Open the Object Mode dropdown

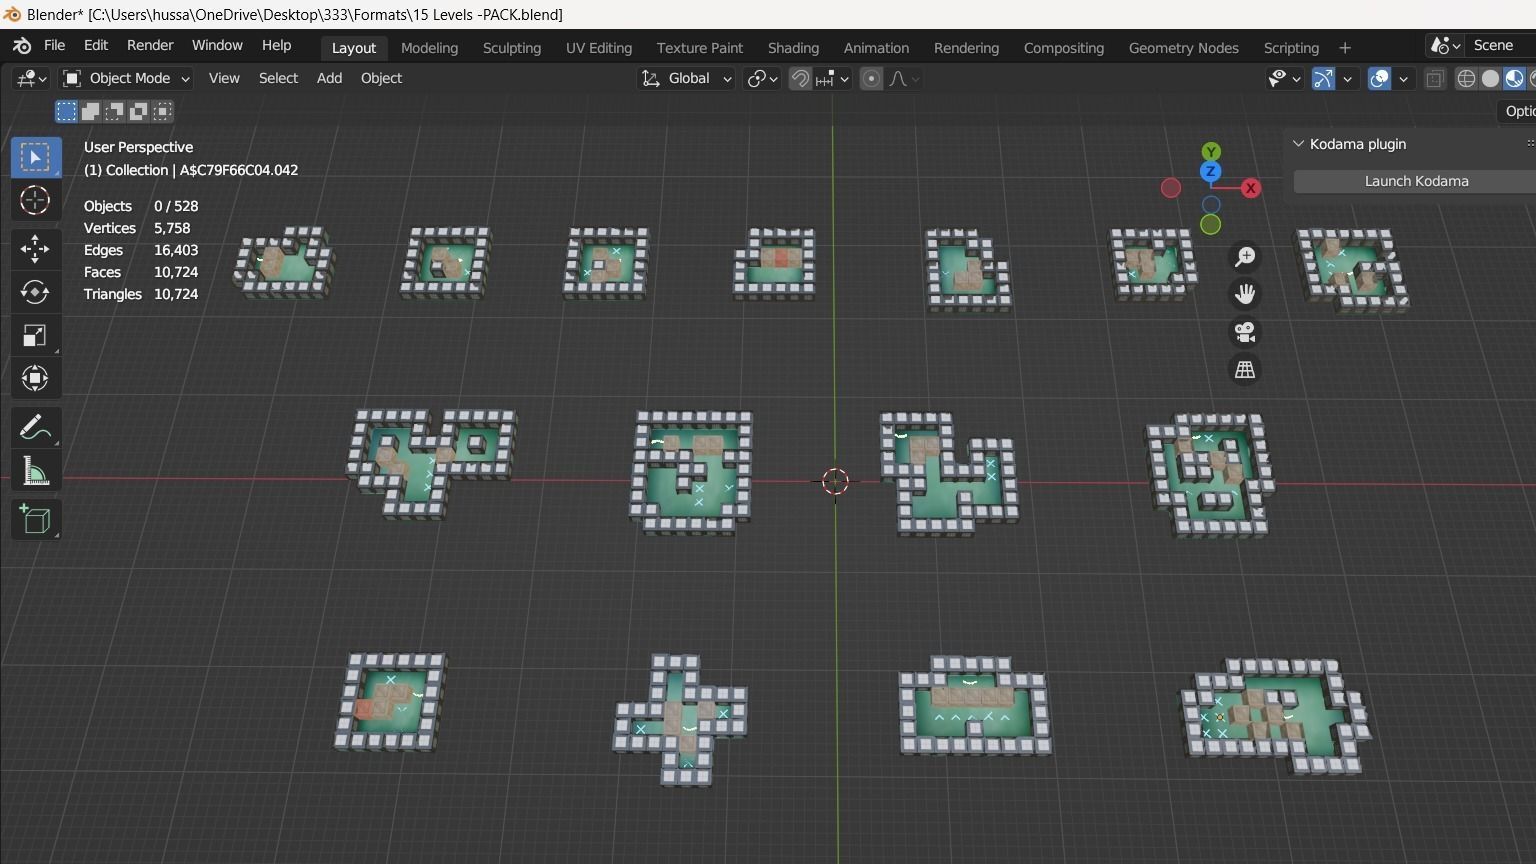pyautogui.click(x=126, y=79)
